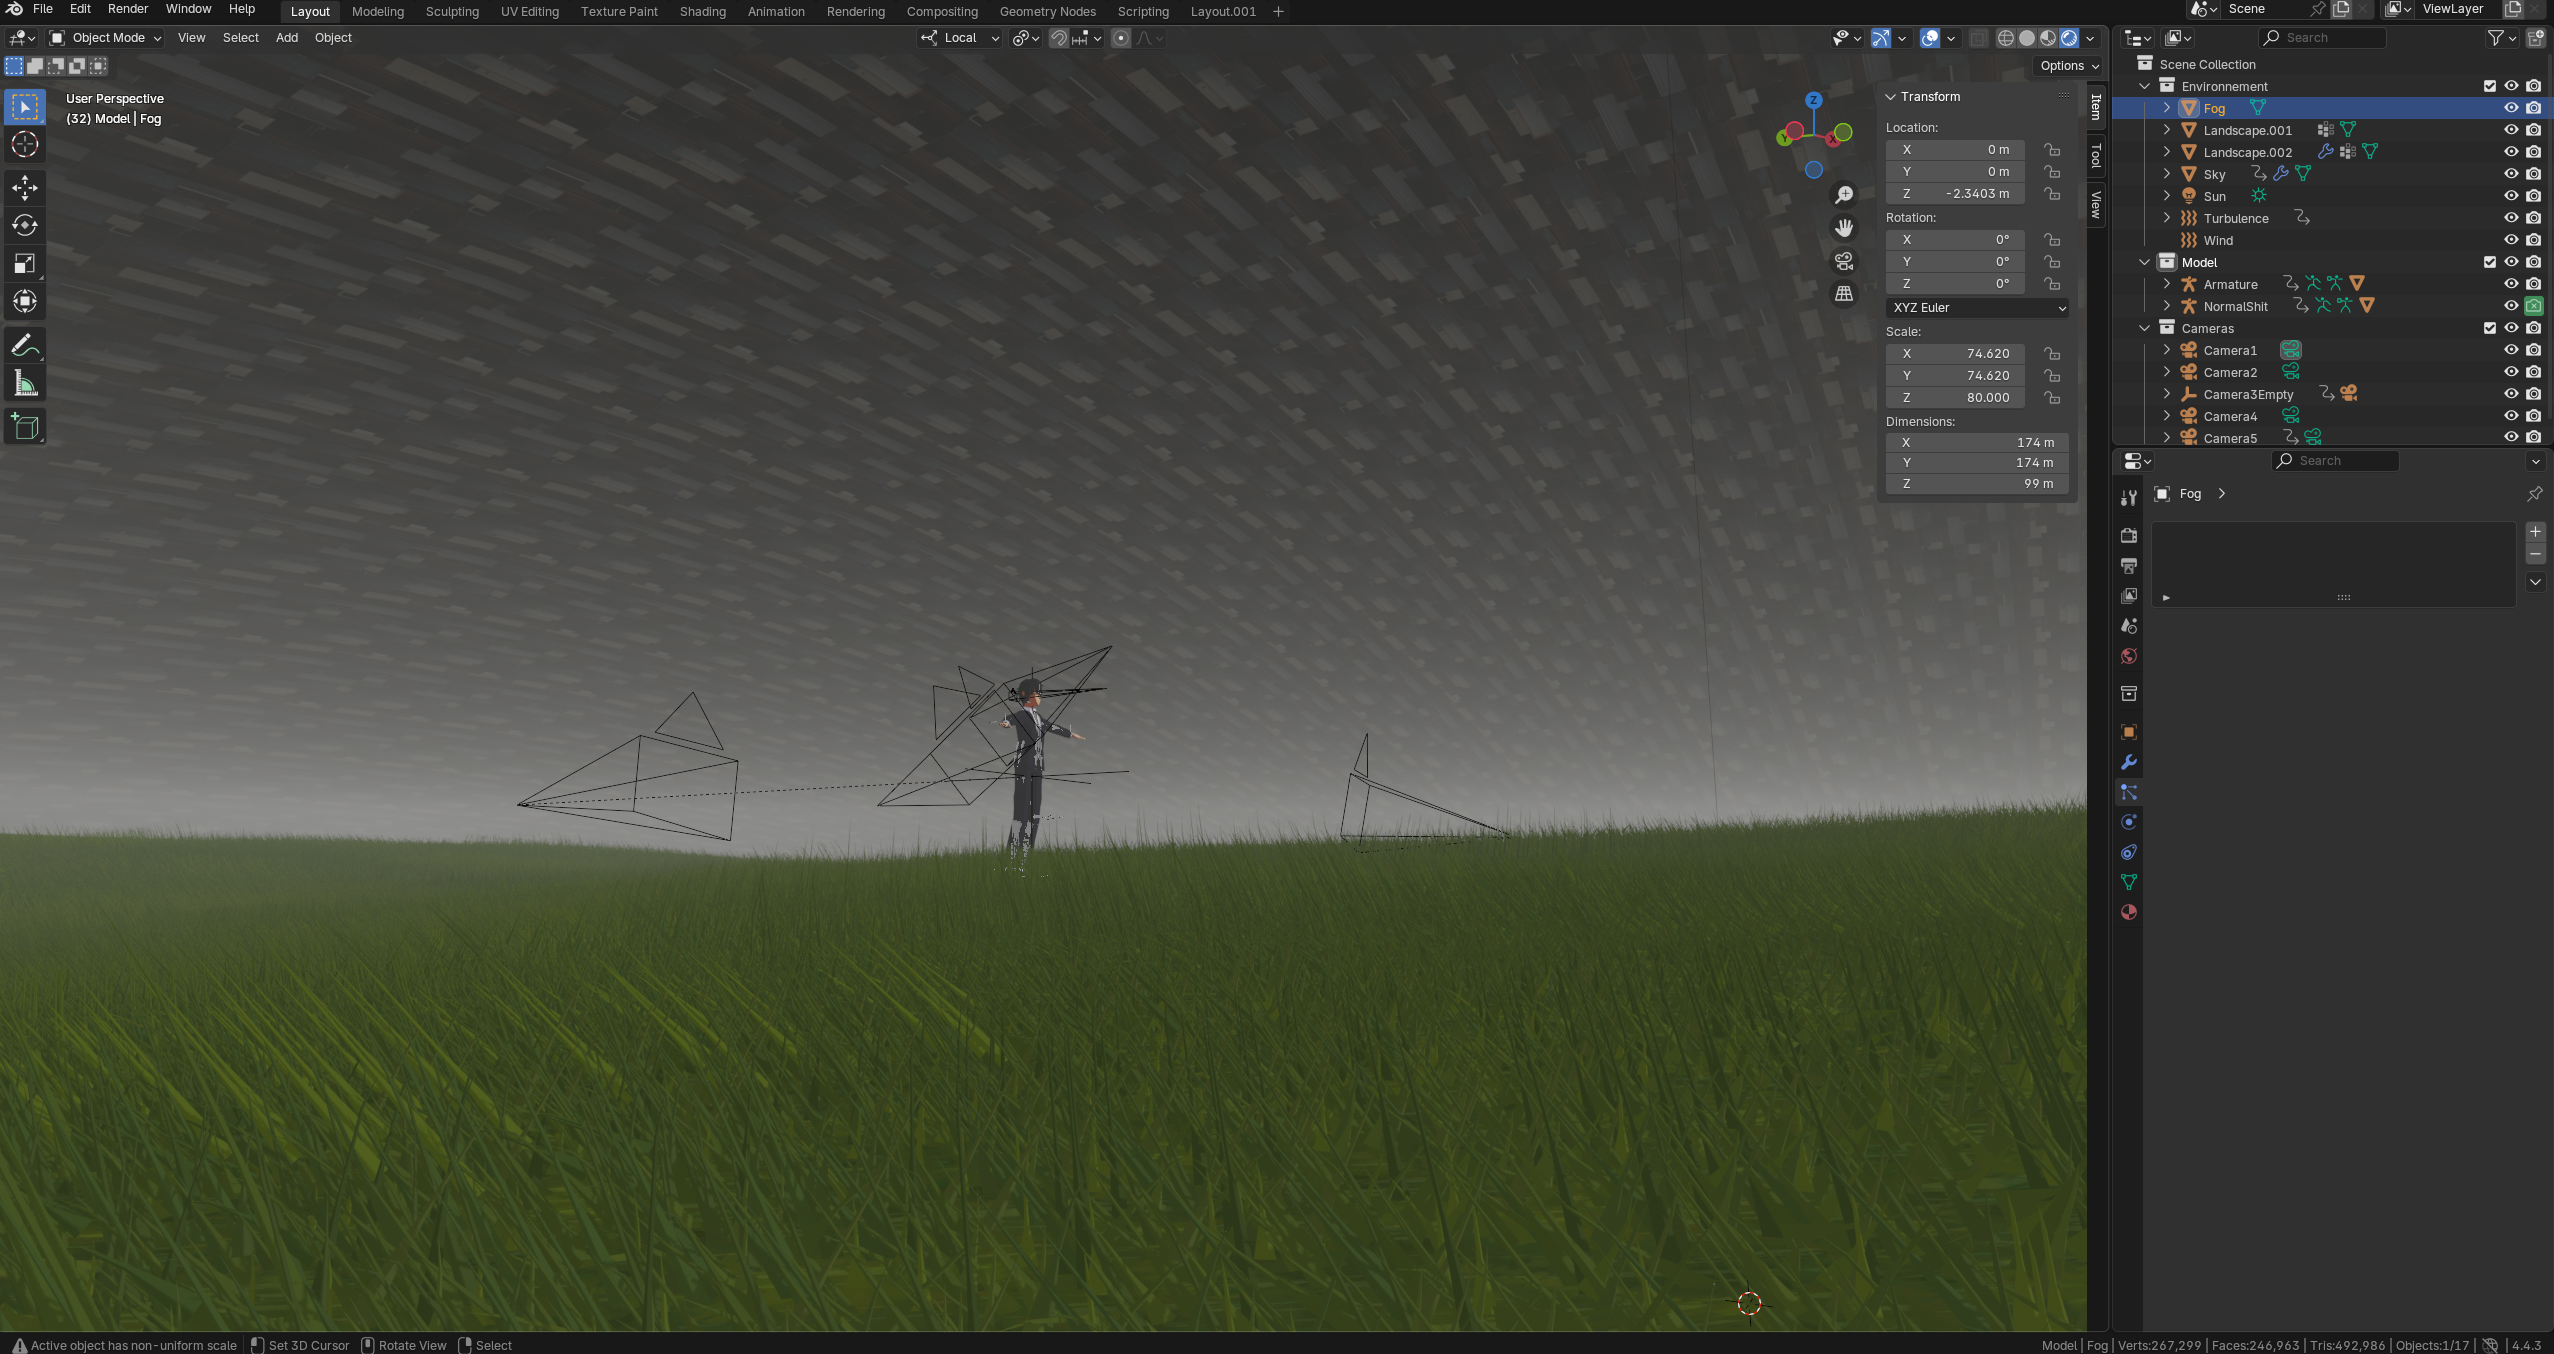Click the add particle slot plus button
This screenshot has height=1354, width=2554.
(2535, 532)
